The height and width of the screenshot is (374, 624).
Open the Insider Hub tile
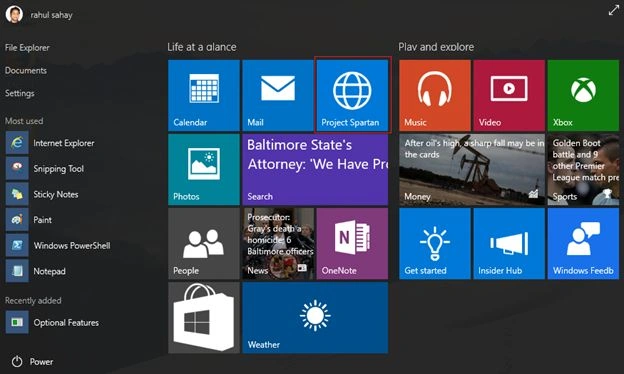click(509, 243)
